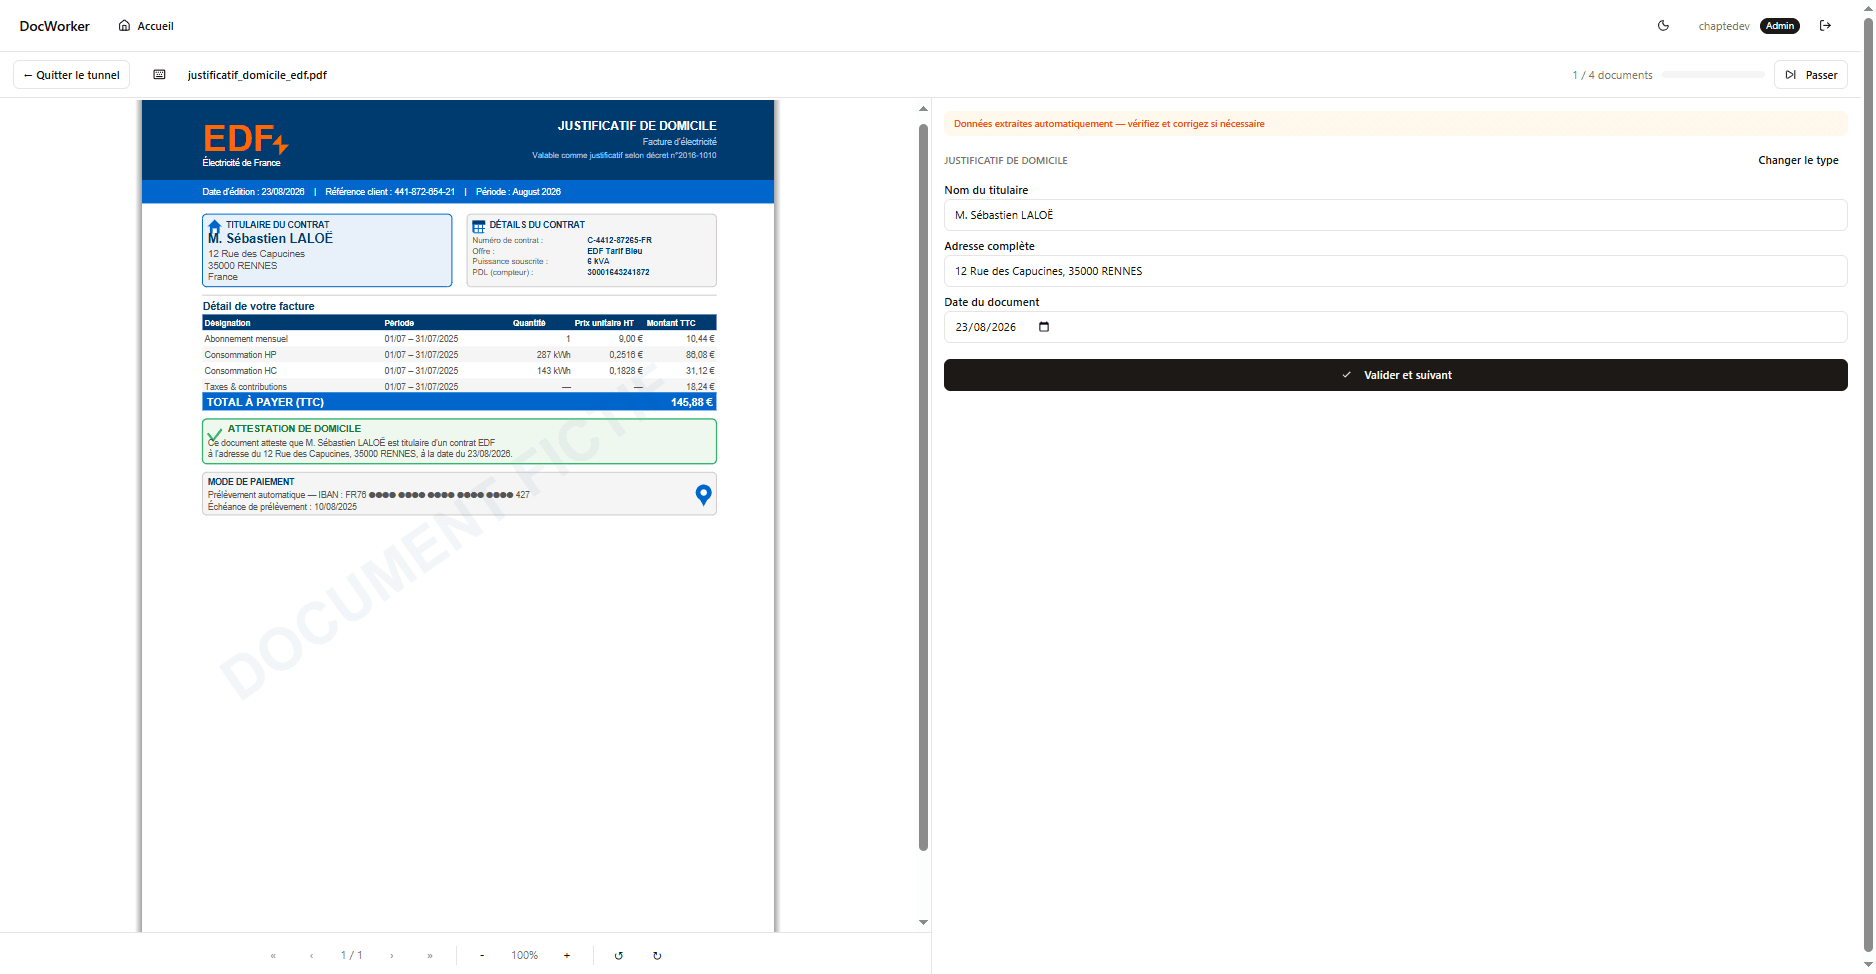Click the documents progress bar

tap(1713, 75)
